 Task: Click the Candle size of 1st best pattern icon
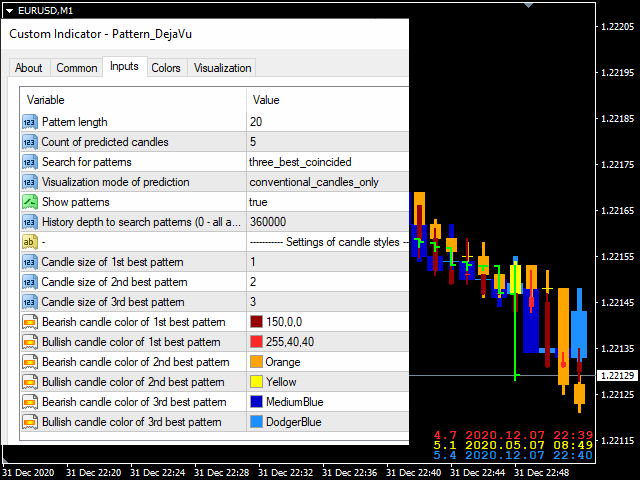click(x=30, y=262)
